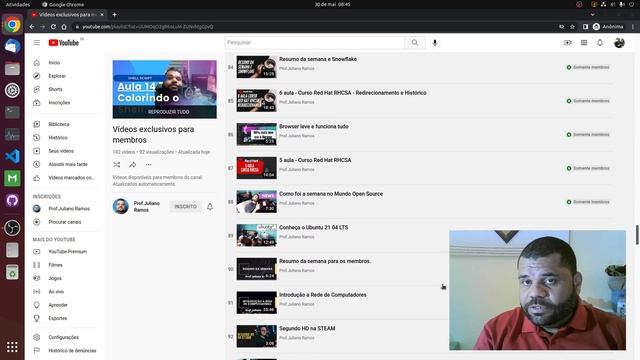Screen dimensions: 640x360
Task: Share the playlist
Action: point(133,165)
